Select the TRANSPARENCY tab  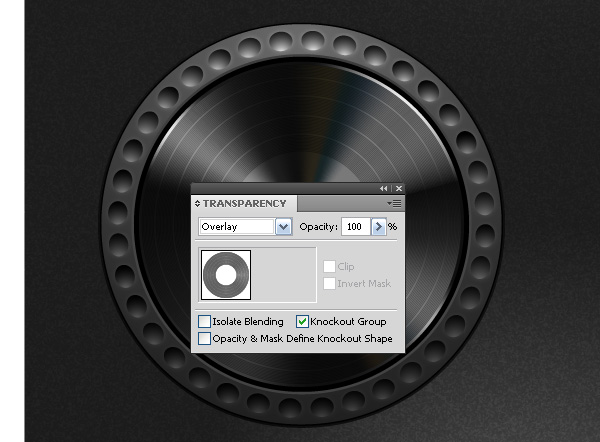[x=244, y=204]
